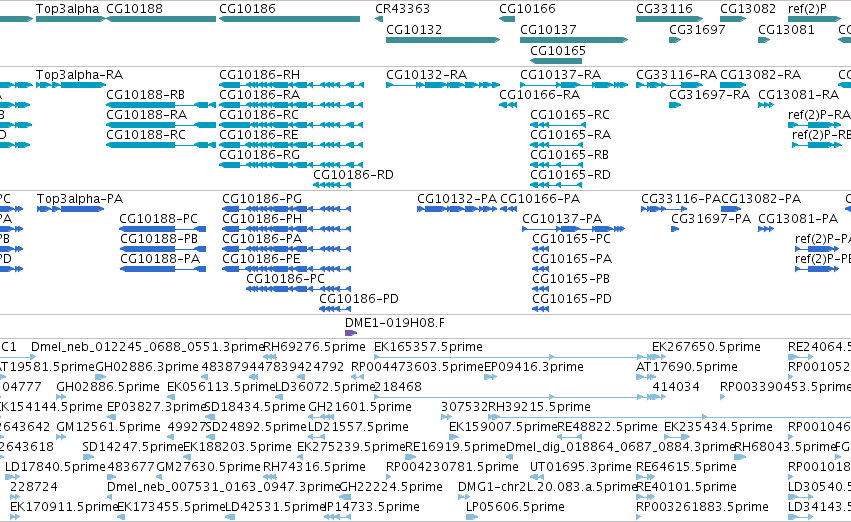Click the CG10165-RC transcript

pos(556,125)
